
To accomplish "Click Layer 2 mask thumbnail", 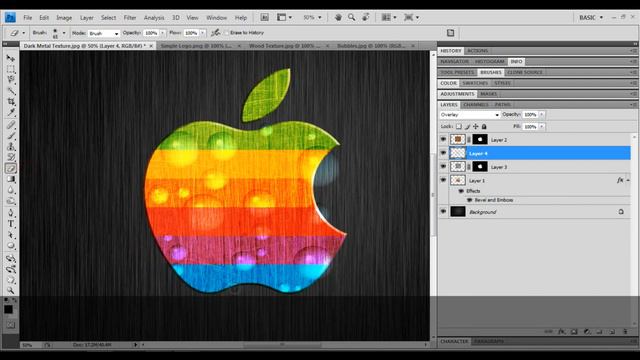I will (480, 140).
